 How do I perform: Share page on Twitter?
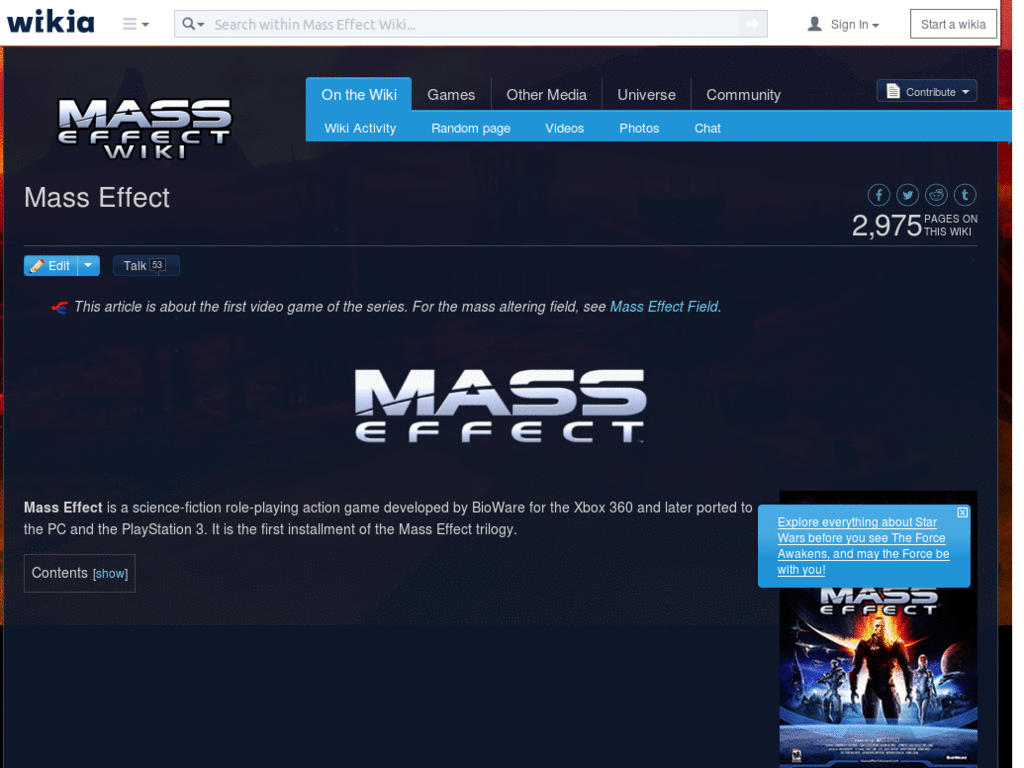(907, 195)
